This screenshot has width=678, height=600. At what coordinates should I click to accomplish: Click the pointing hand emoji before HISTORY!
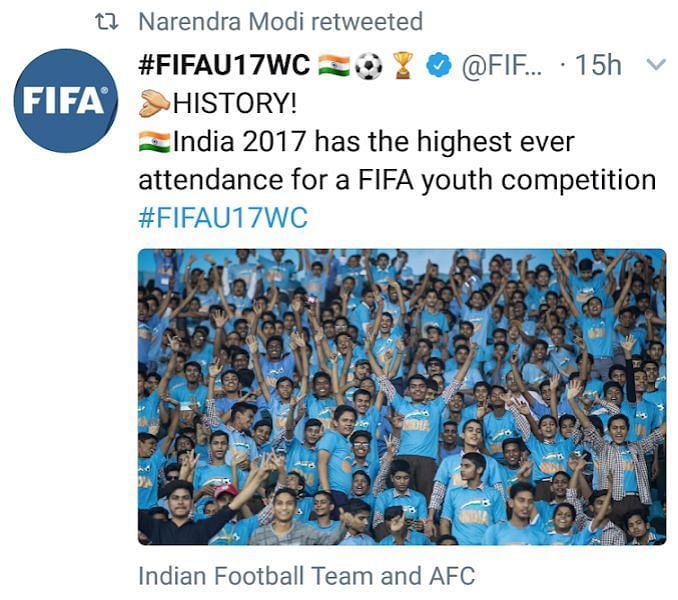154,103
